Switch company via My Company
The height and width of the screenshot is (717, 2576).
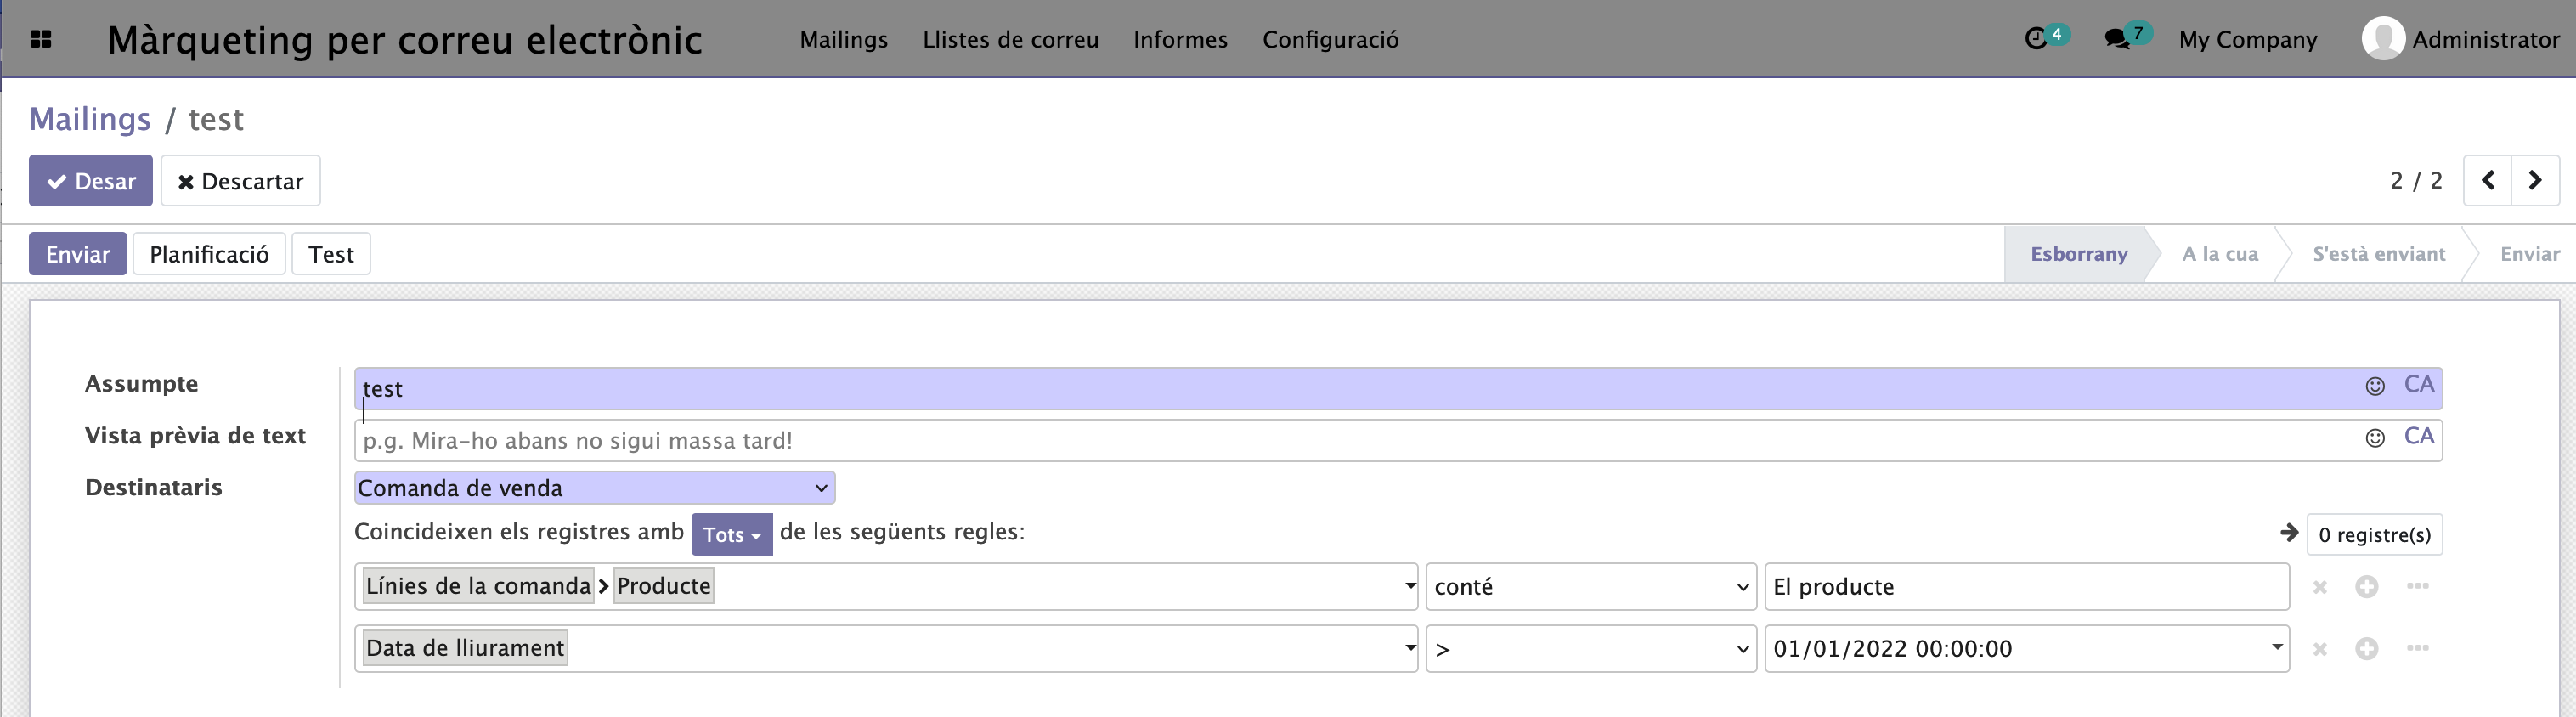(2247, 39)
